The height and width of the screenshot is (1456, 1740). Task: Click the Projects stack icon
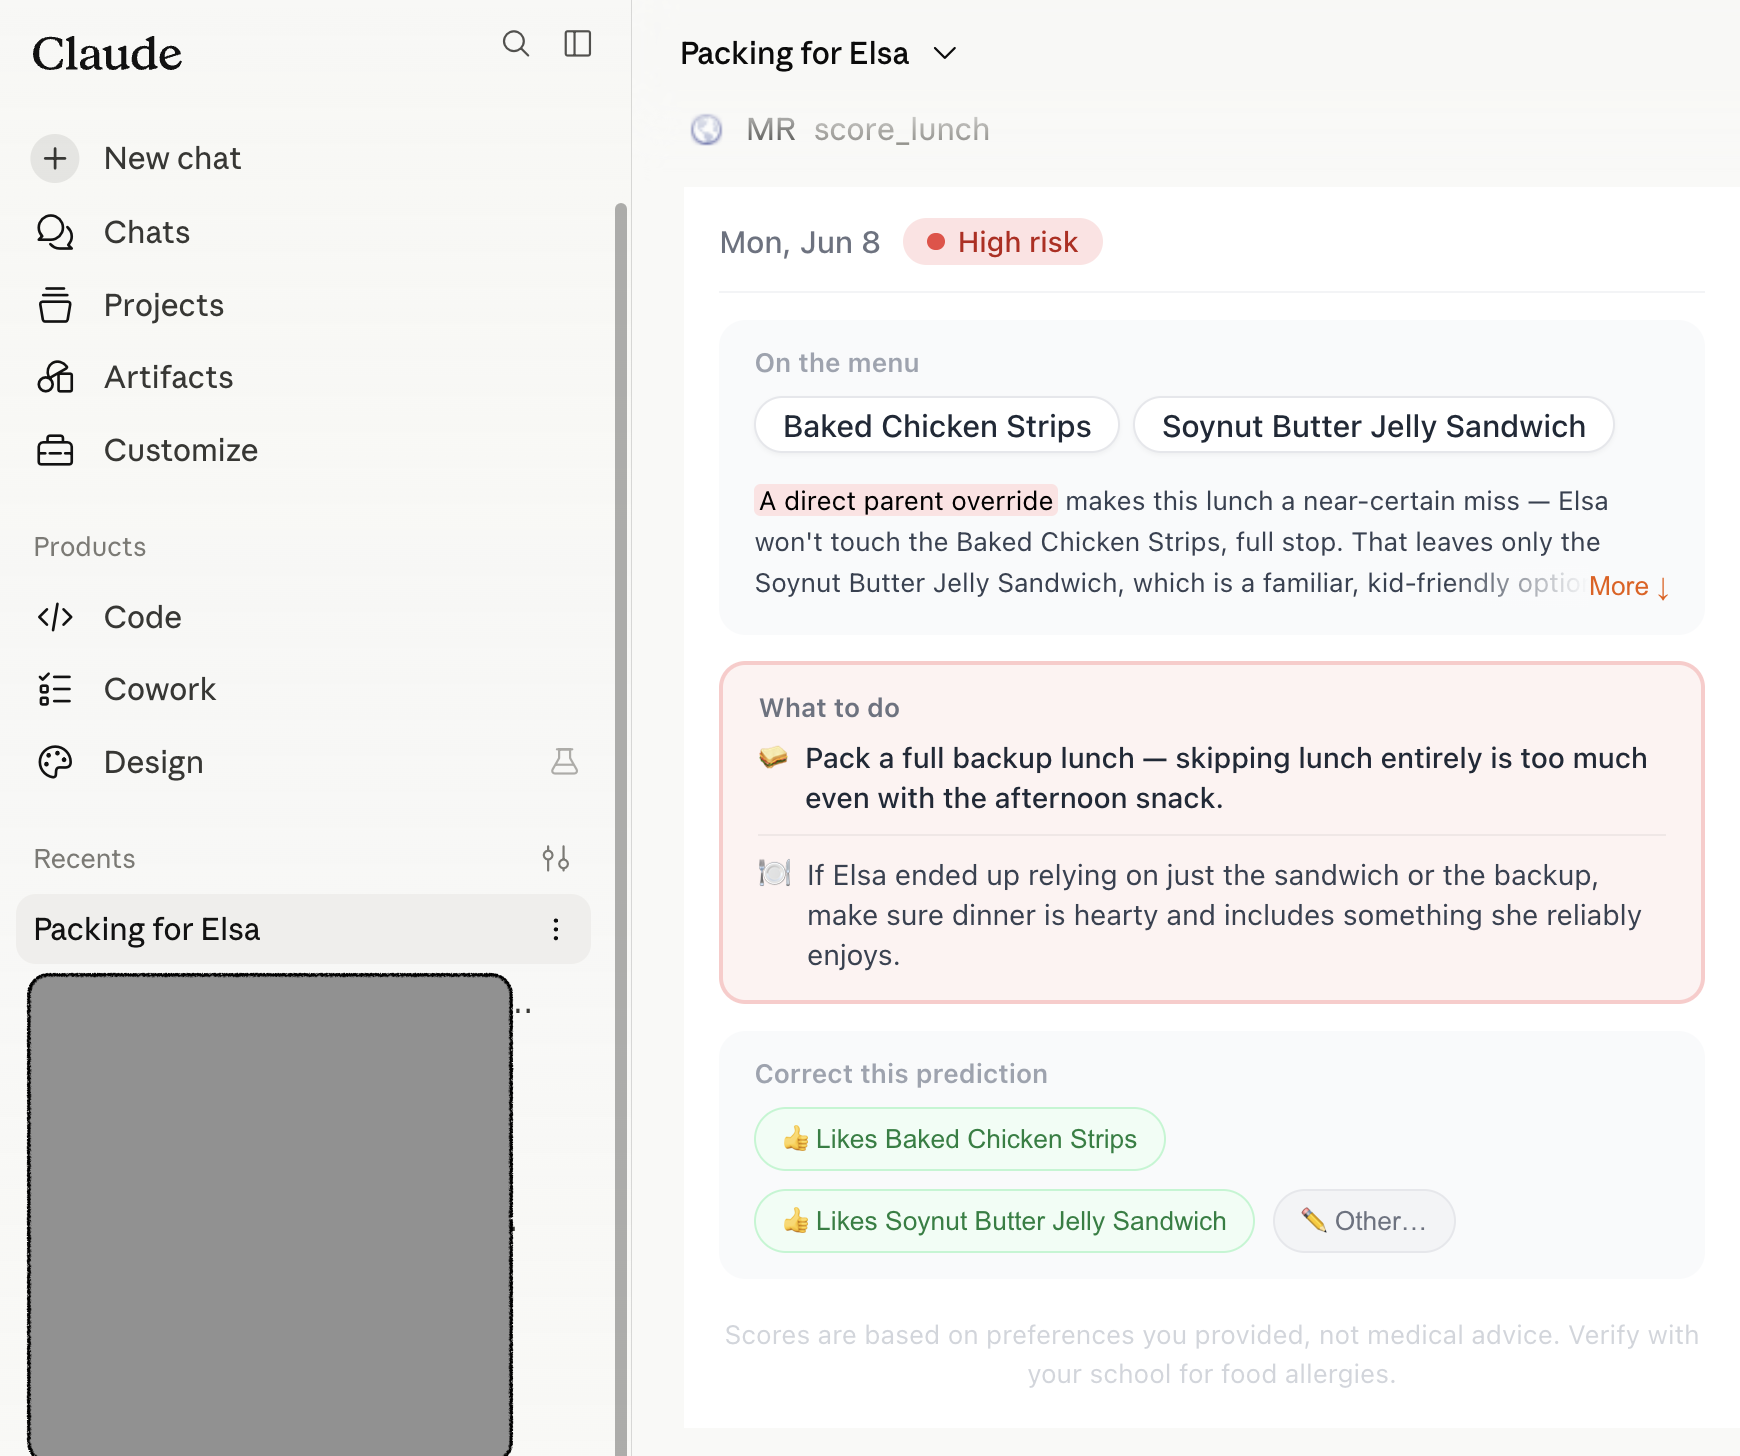pyautogui.click(x=55, y=305)
